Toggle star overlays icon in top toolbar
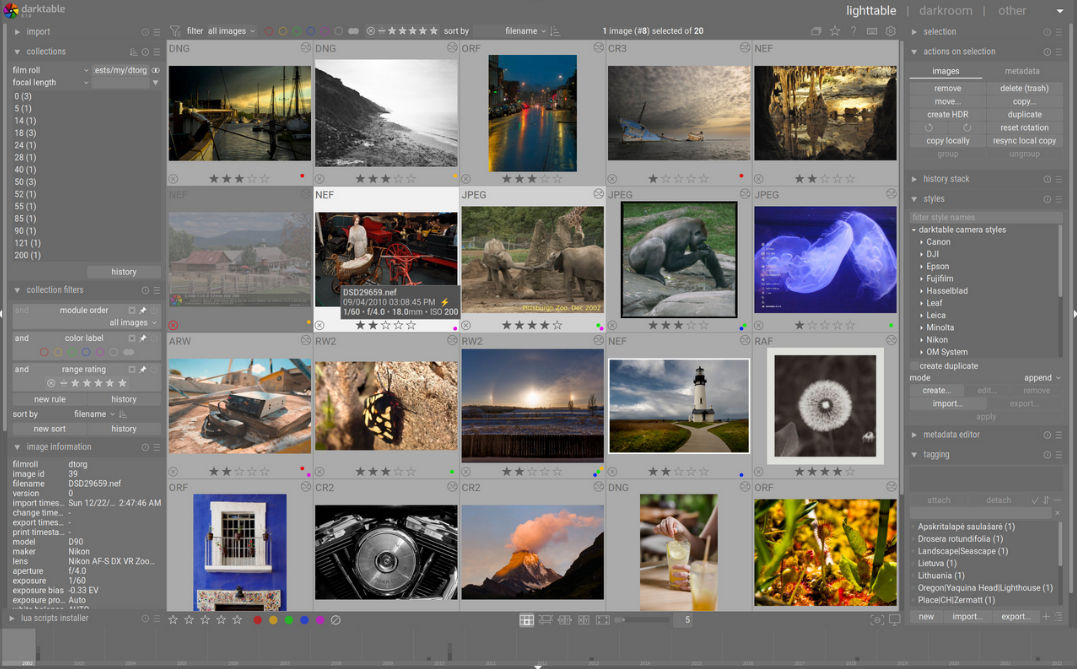The image size is (1077, 669). point(835,31)
